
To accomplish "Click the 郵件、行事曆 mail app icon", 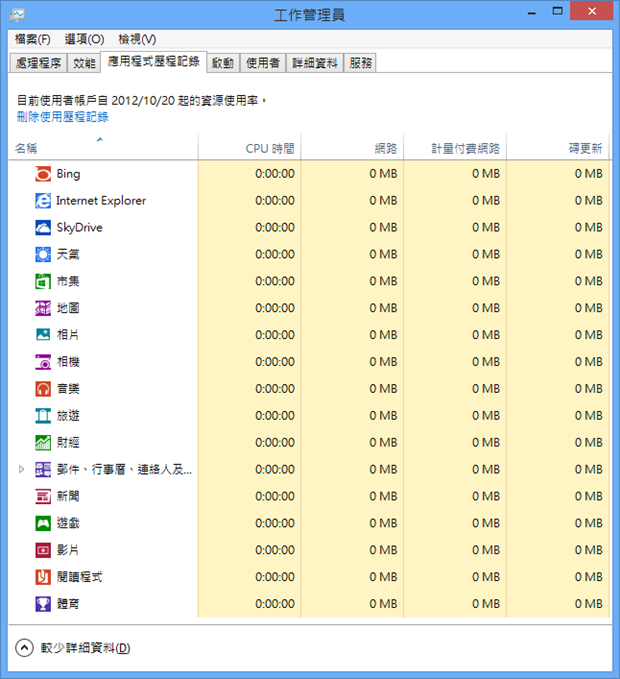I will 43,469.
